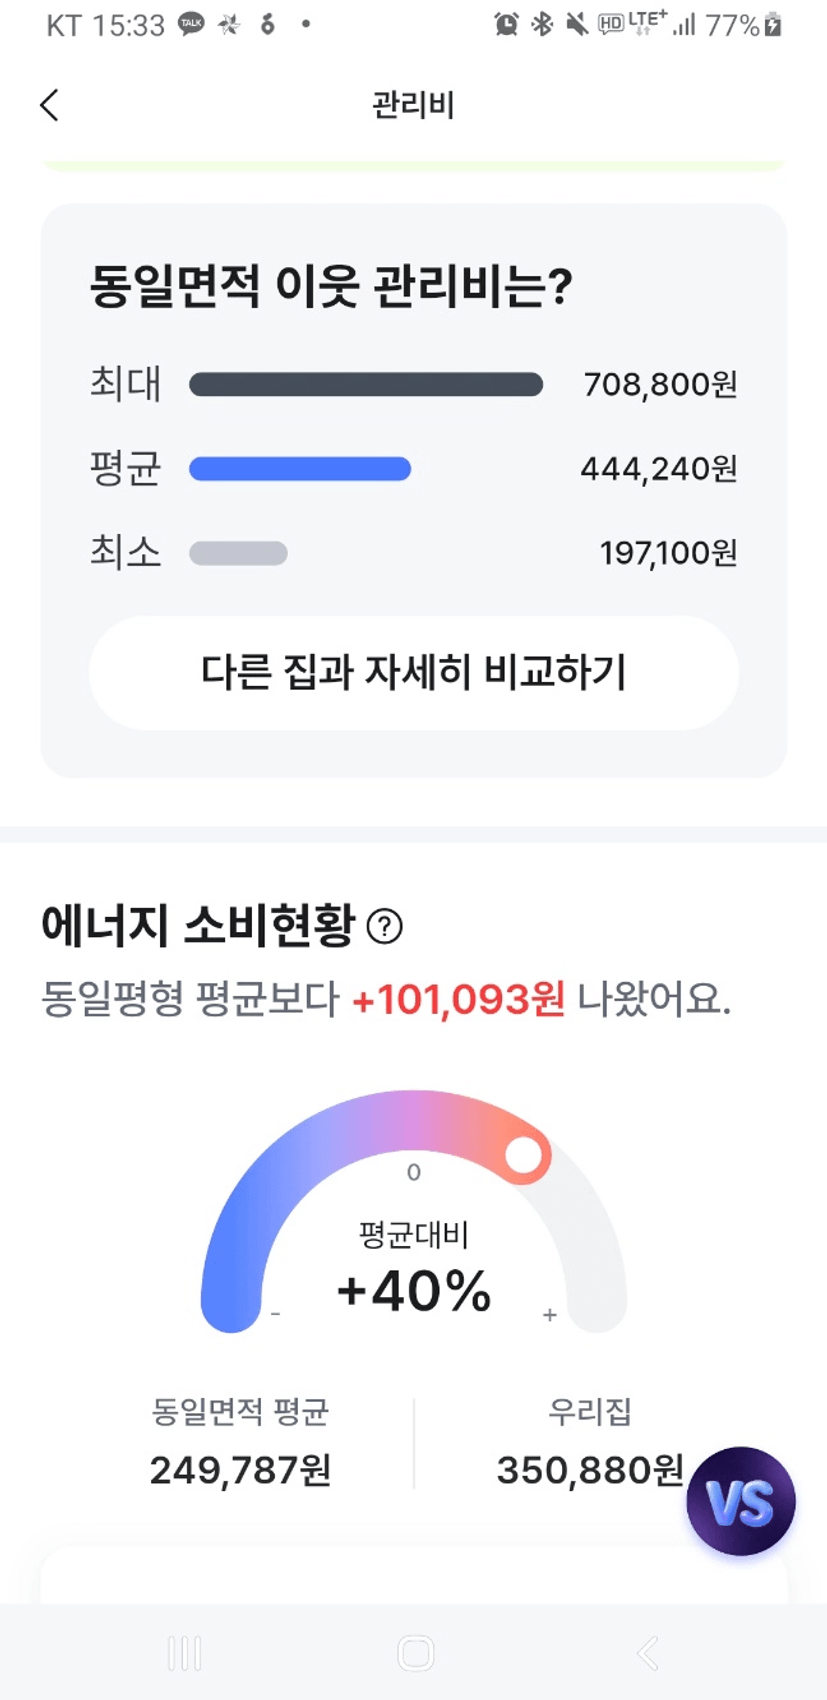Tap 동일면적 평균 249,787원 amount
This screenshot has width=827, height=1700.
coord(240,1470)
